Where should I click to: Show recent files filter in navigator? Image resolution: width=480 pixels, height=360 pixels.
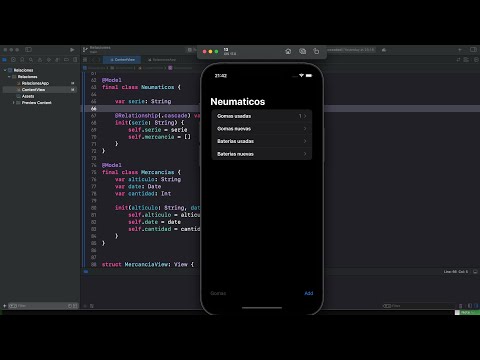point(70,306)
